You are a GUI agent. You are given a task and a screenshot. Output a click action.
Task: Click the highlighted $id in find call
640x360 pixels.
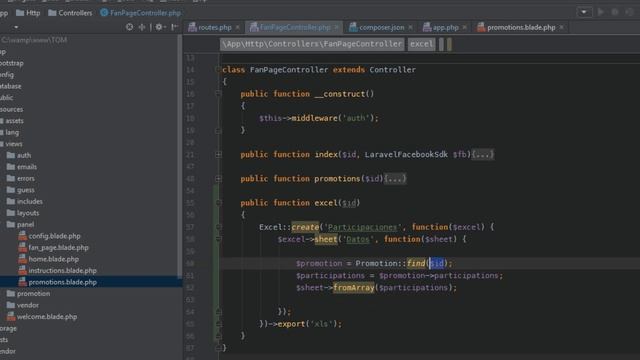[x=437, y=263]
